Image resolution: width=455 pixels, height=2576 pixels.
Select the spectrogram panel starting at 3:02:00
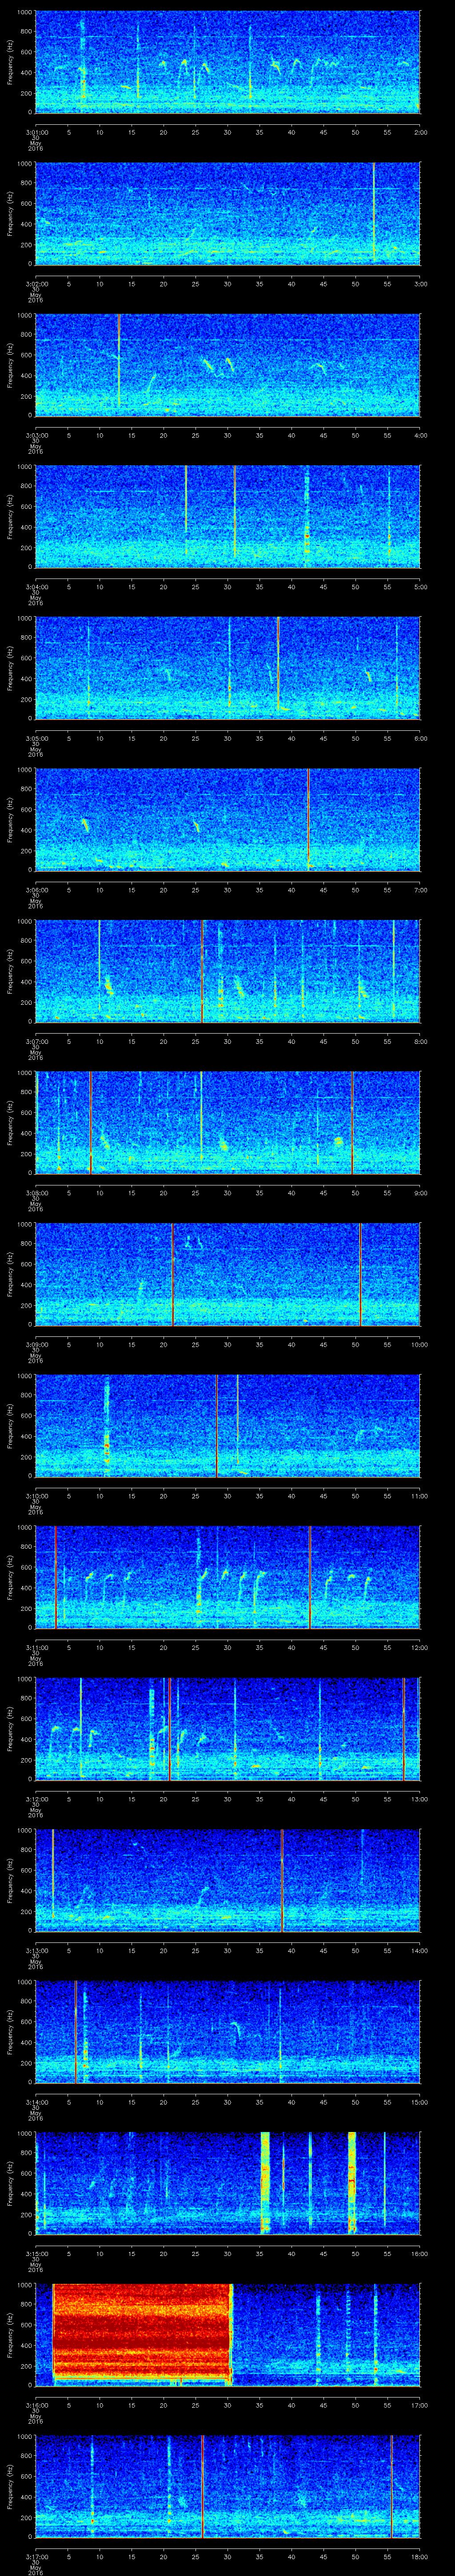pos(227,213)
